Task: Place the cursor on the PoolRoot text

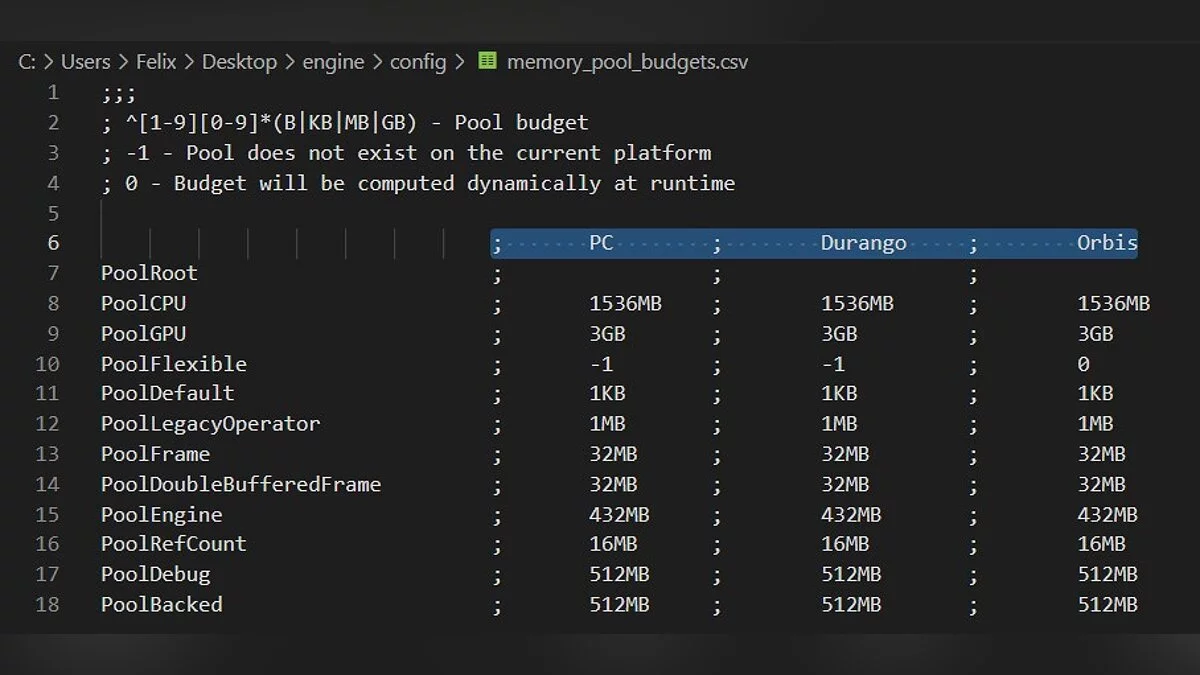Action: (149, 273)
